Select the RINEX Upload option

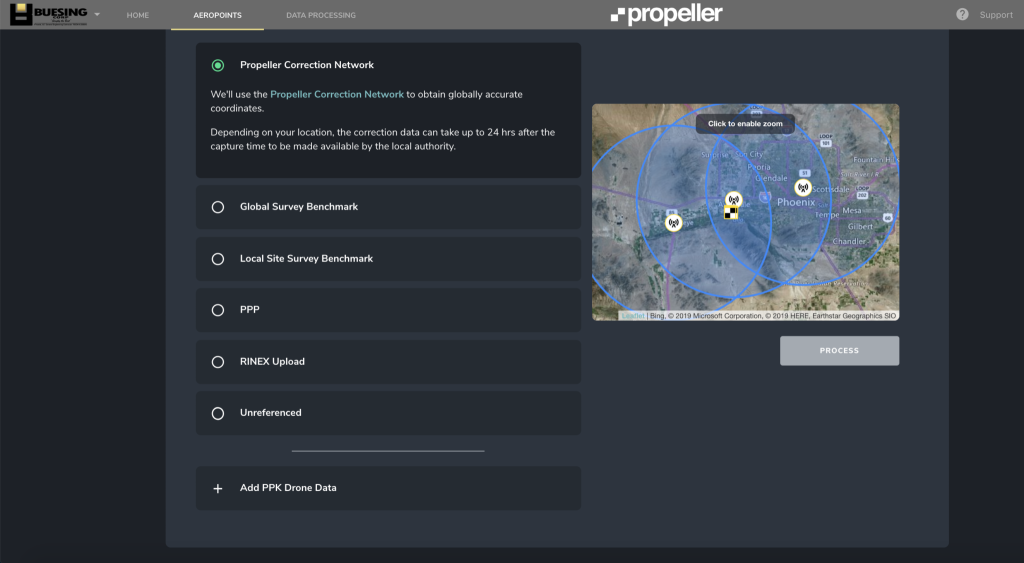click(x=218, y=362)
